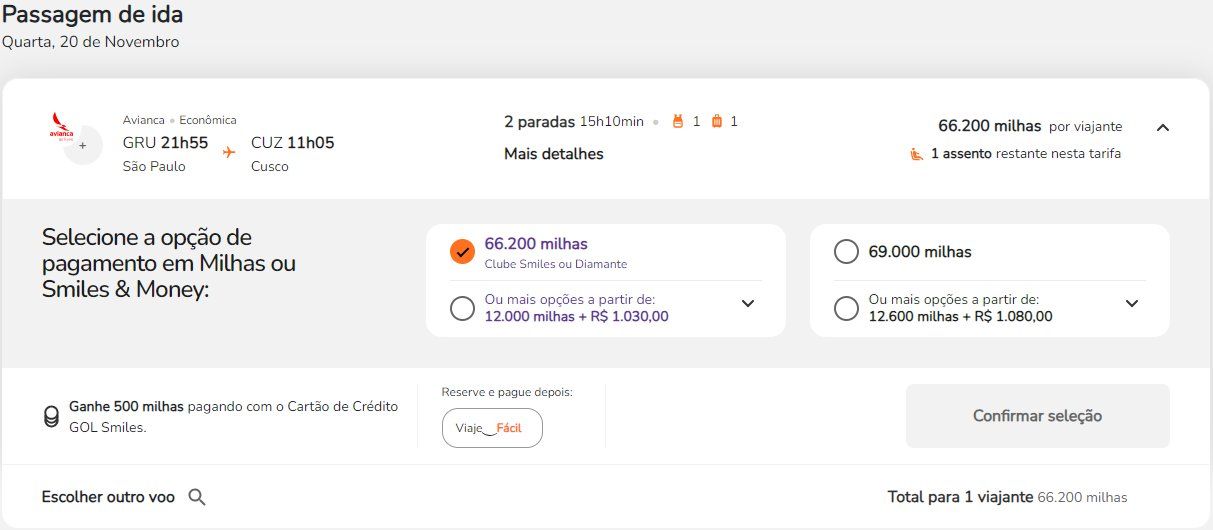
Task: Expand more options under 12.000 milhas
Action: [x=748, y=304]
